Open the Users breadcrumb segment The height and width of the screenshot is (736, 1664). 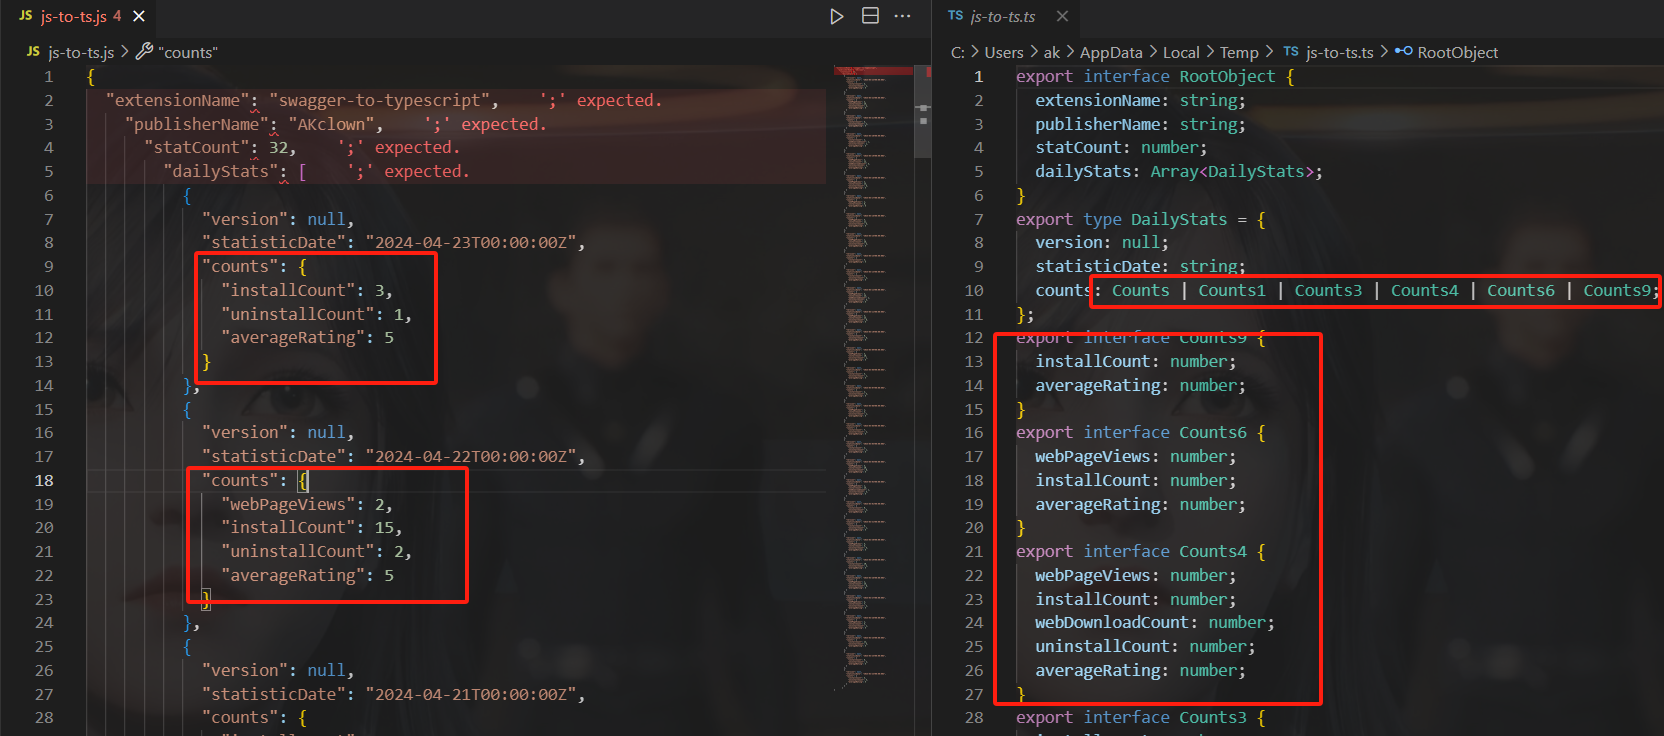click(x=1004, y=52)
